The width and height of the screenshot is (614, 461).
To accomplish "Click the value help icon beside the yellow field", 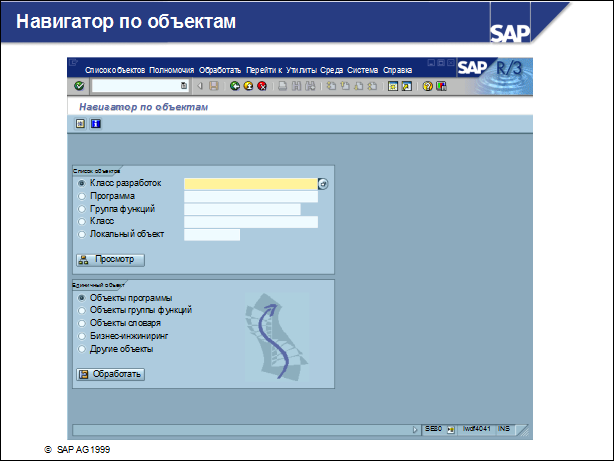I will click(323, 184).
